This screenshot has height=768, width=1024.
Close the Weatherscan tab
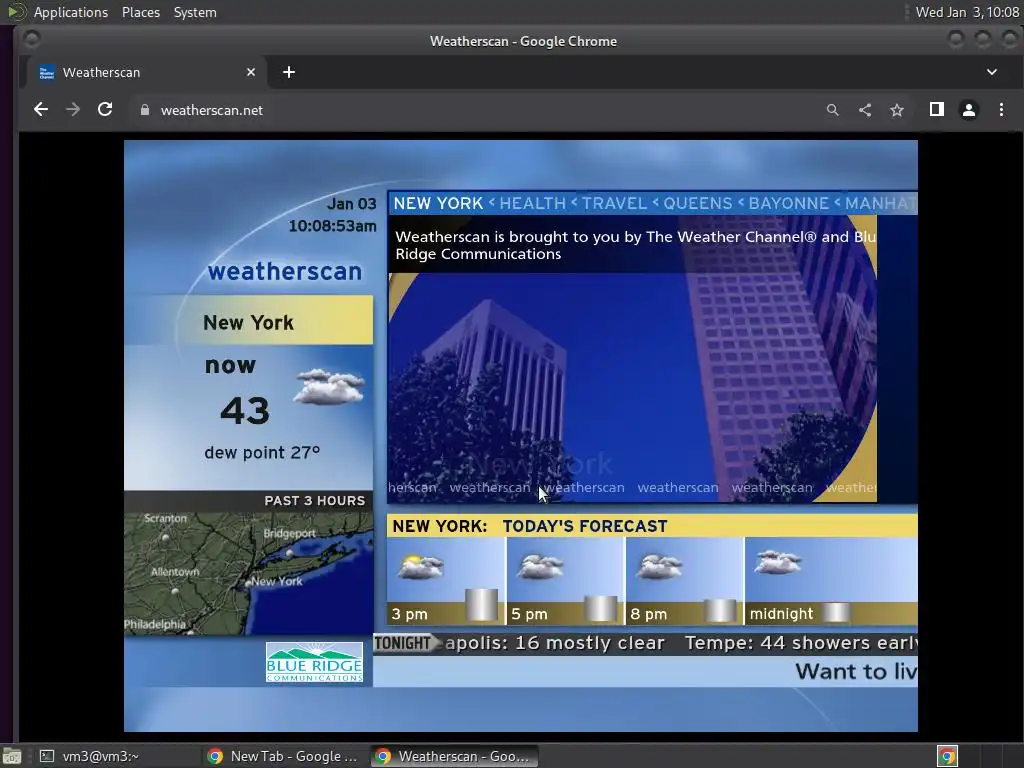click(251, 72)
